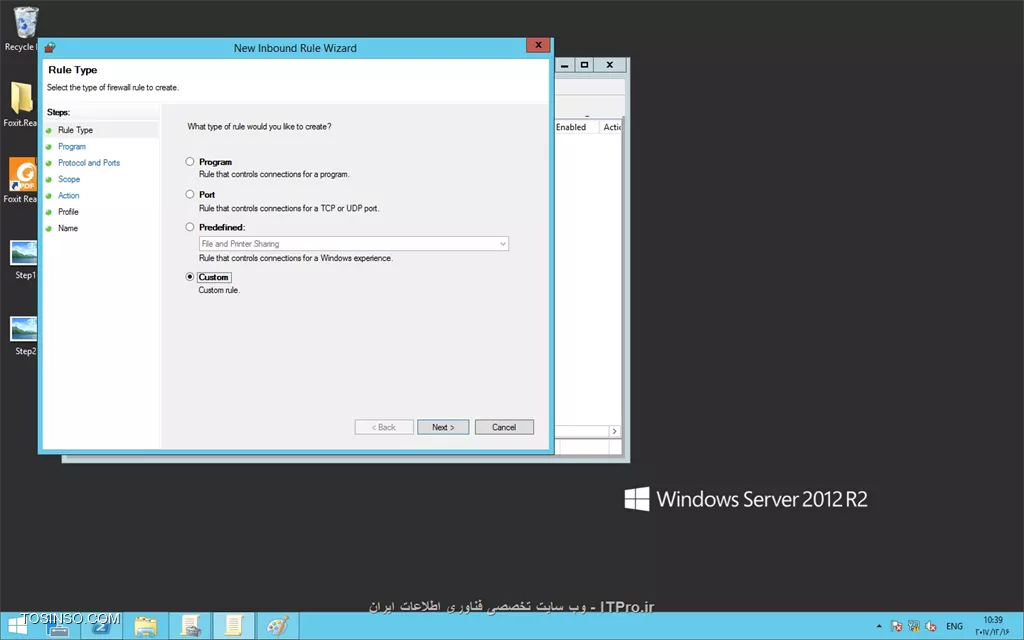Open the taskbar clock showing 10:39
This screenshot has width=1024, height=640.
pos(993,626)
